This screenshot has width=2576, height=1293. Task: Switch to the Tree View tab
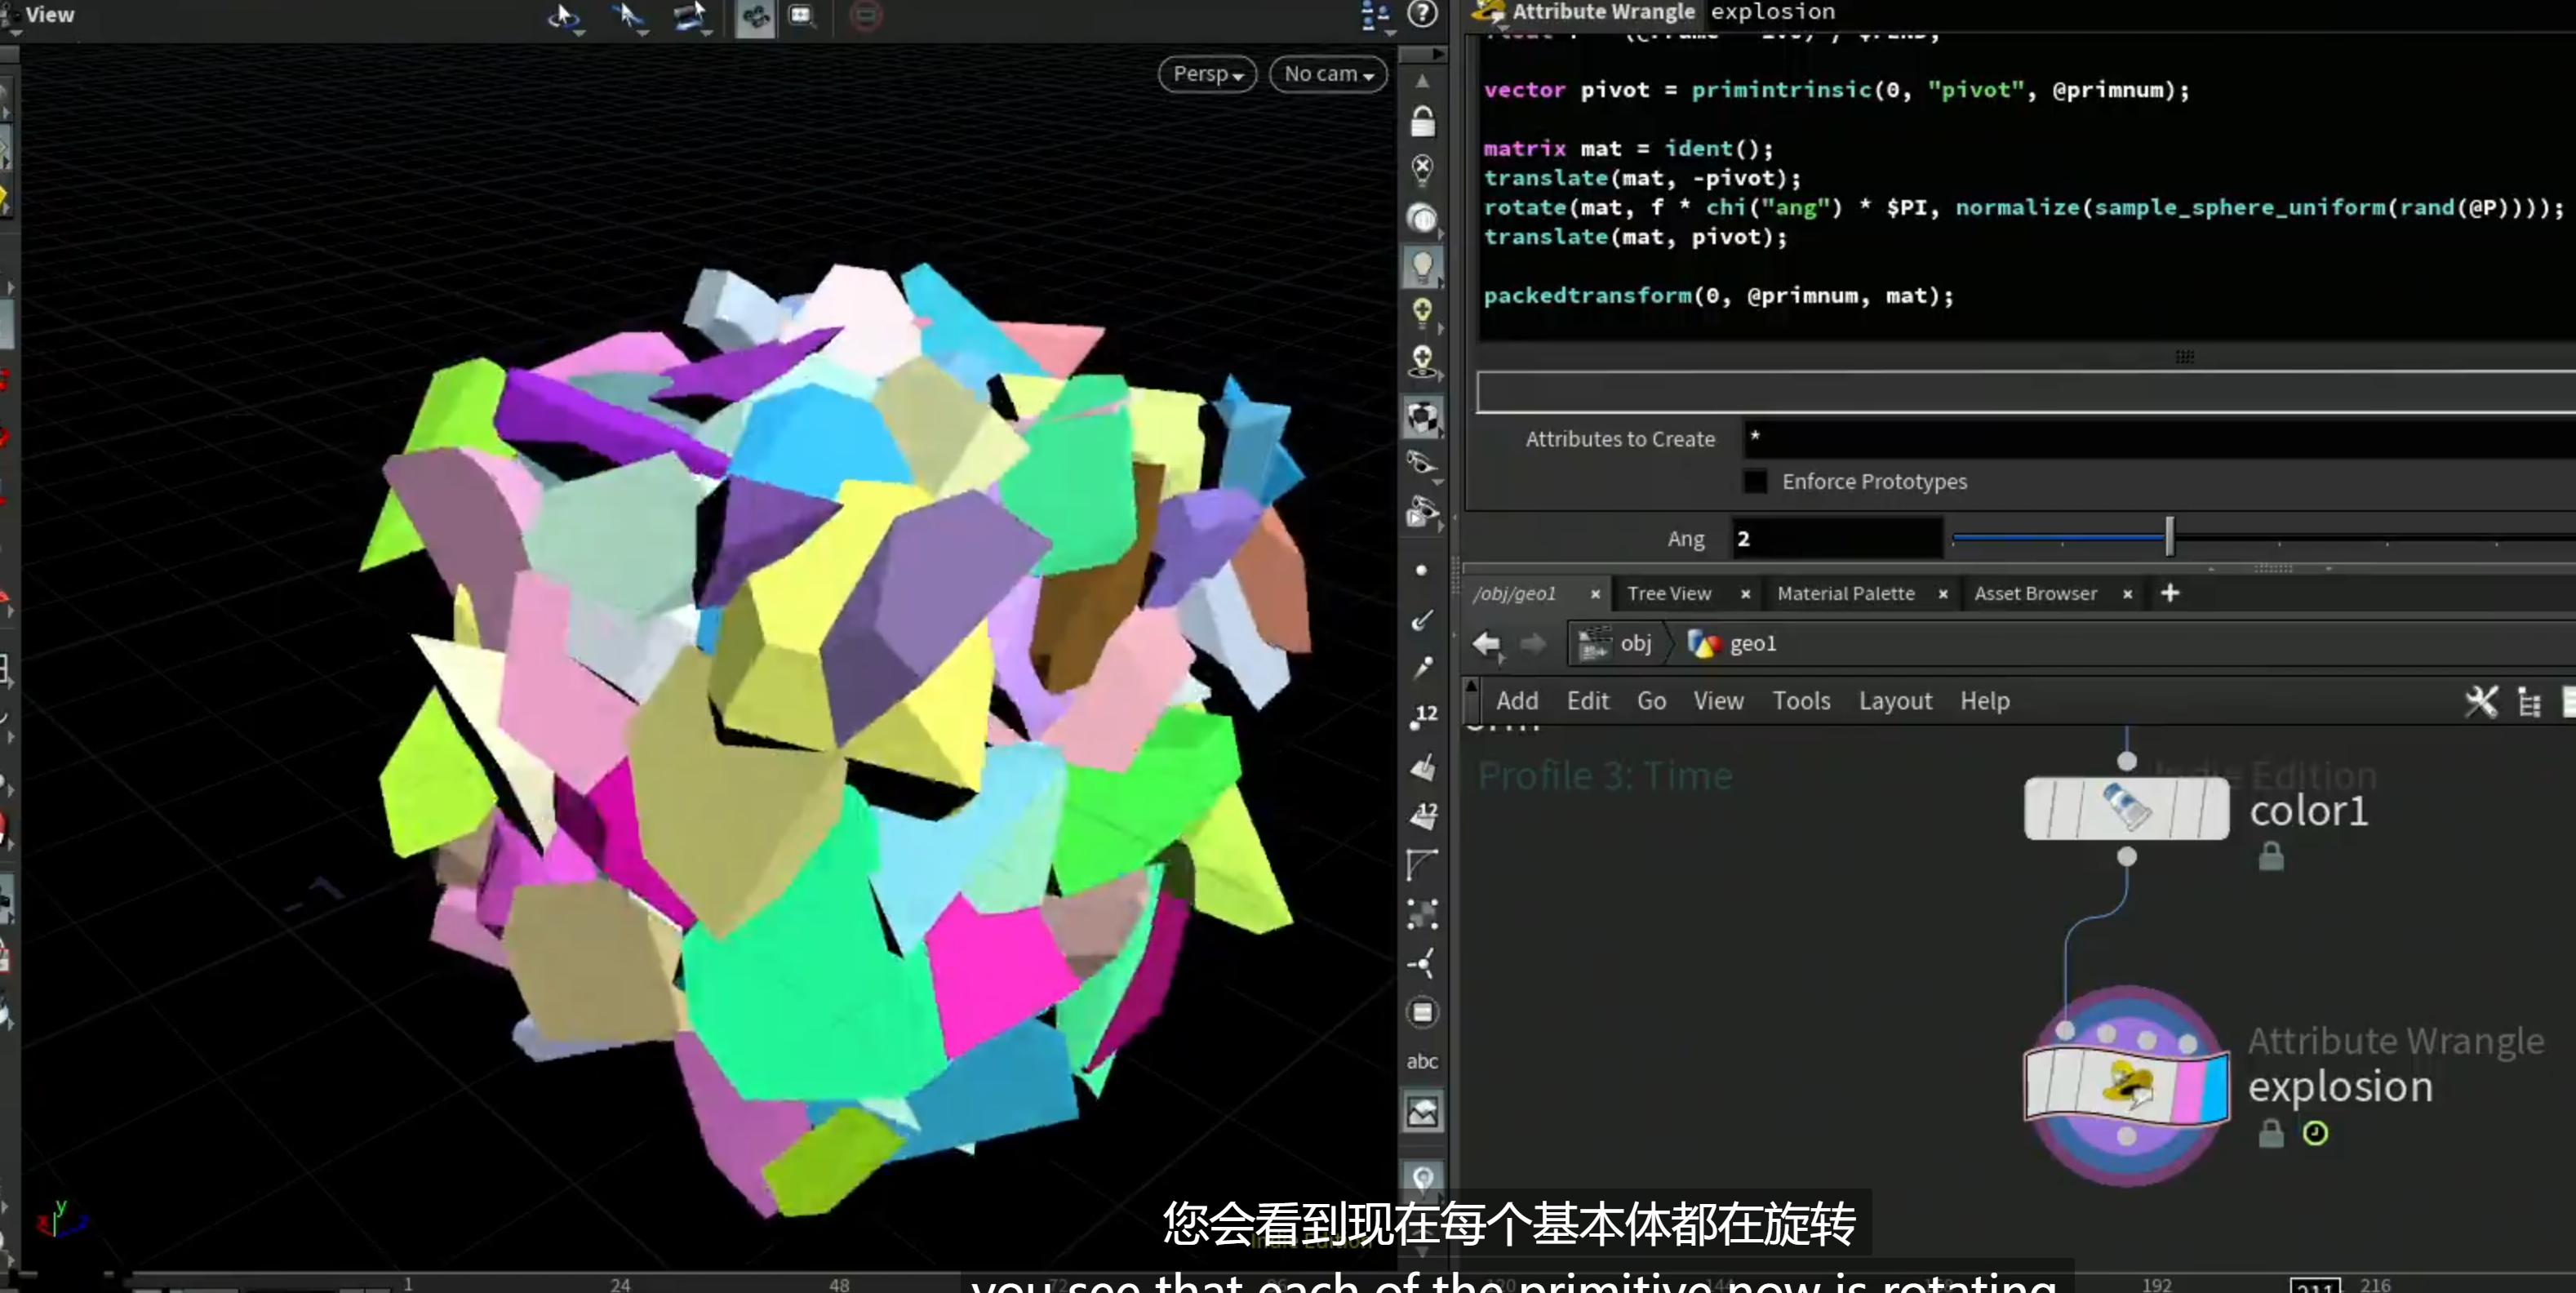(1669, 594)
